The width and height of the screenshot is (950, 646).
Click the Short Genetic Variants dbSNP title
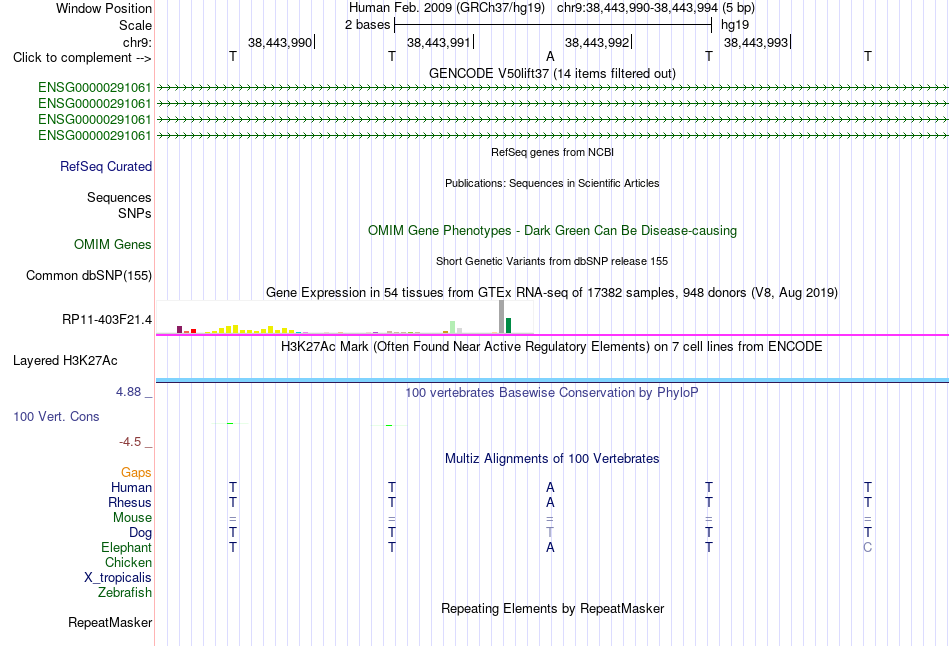coord(552,261)
